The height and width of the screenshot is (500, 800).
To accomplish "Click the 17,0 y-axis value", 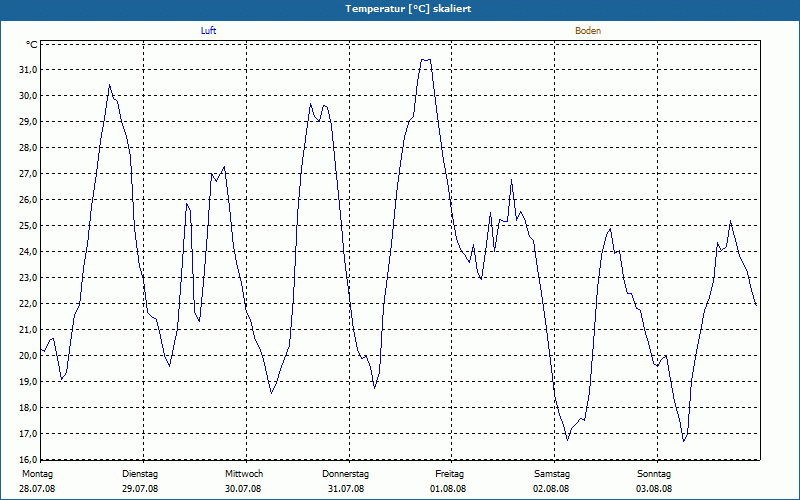I will (x=28, y=434).
